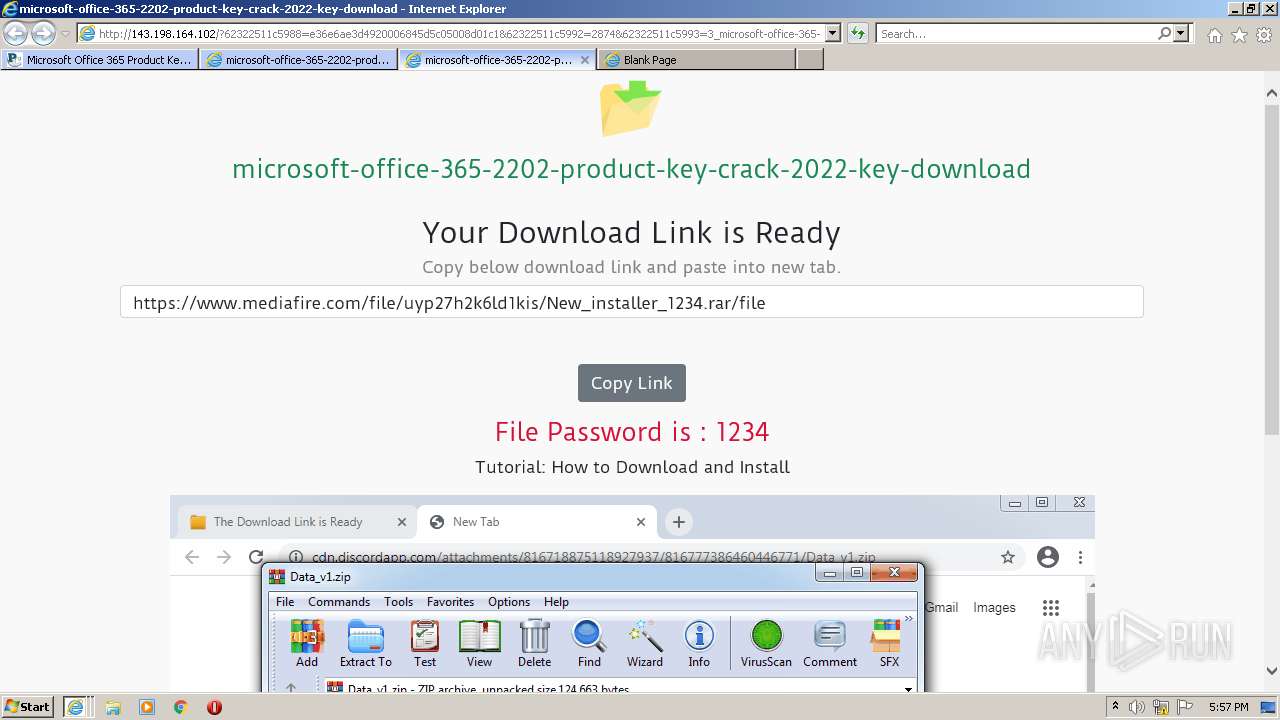This screenshot has width=1280, height=720.
Task: Click the volume speaker icon in the system tray
Action: point(1137,707)
